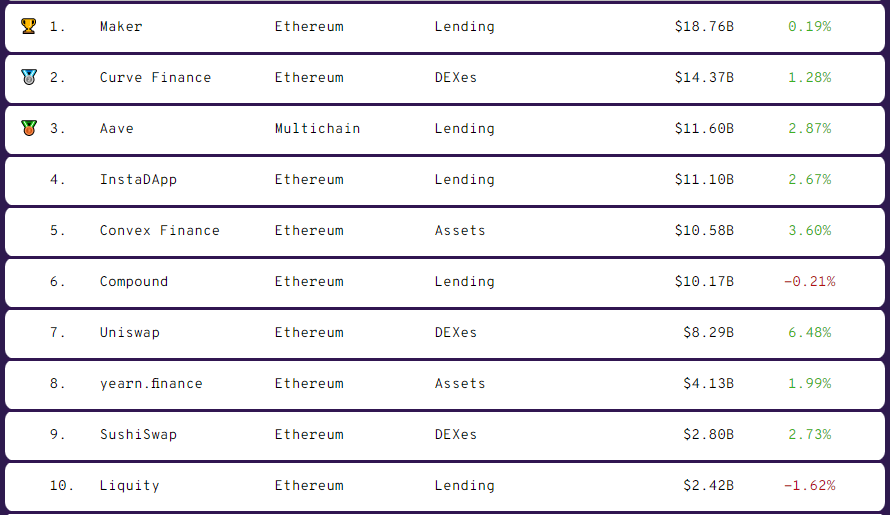Select the Compound protocol name

133,282
